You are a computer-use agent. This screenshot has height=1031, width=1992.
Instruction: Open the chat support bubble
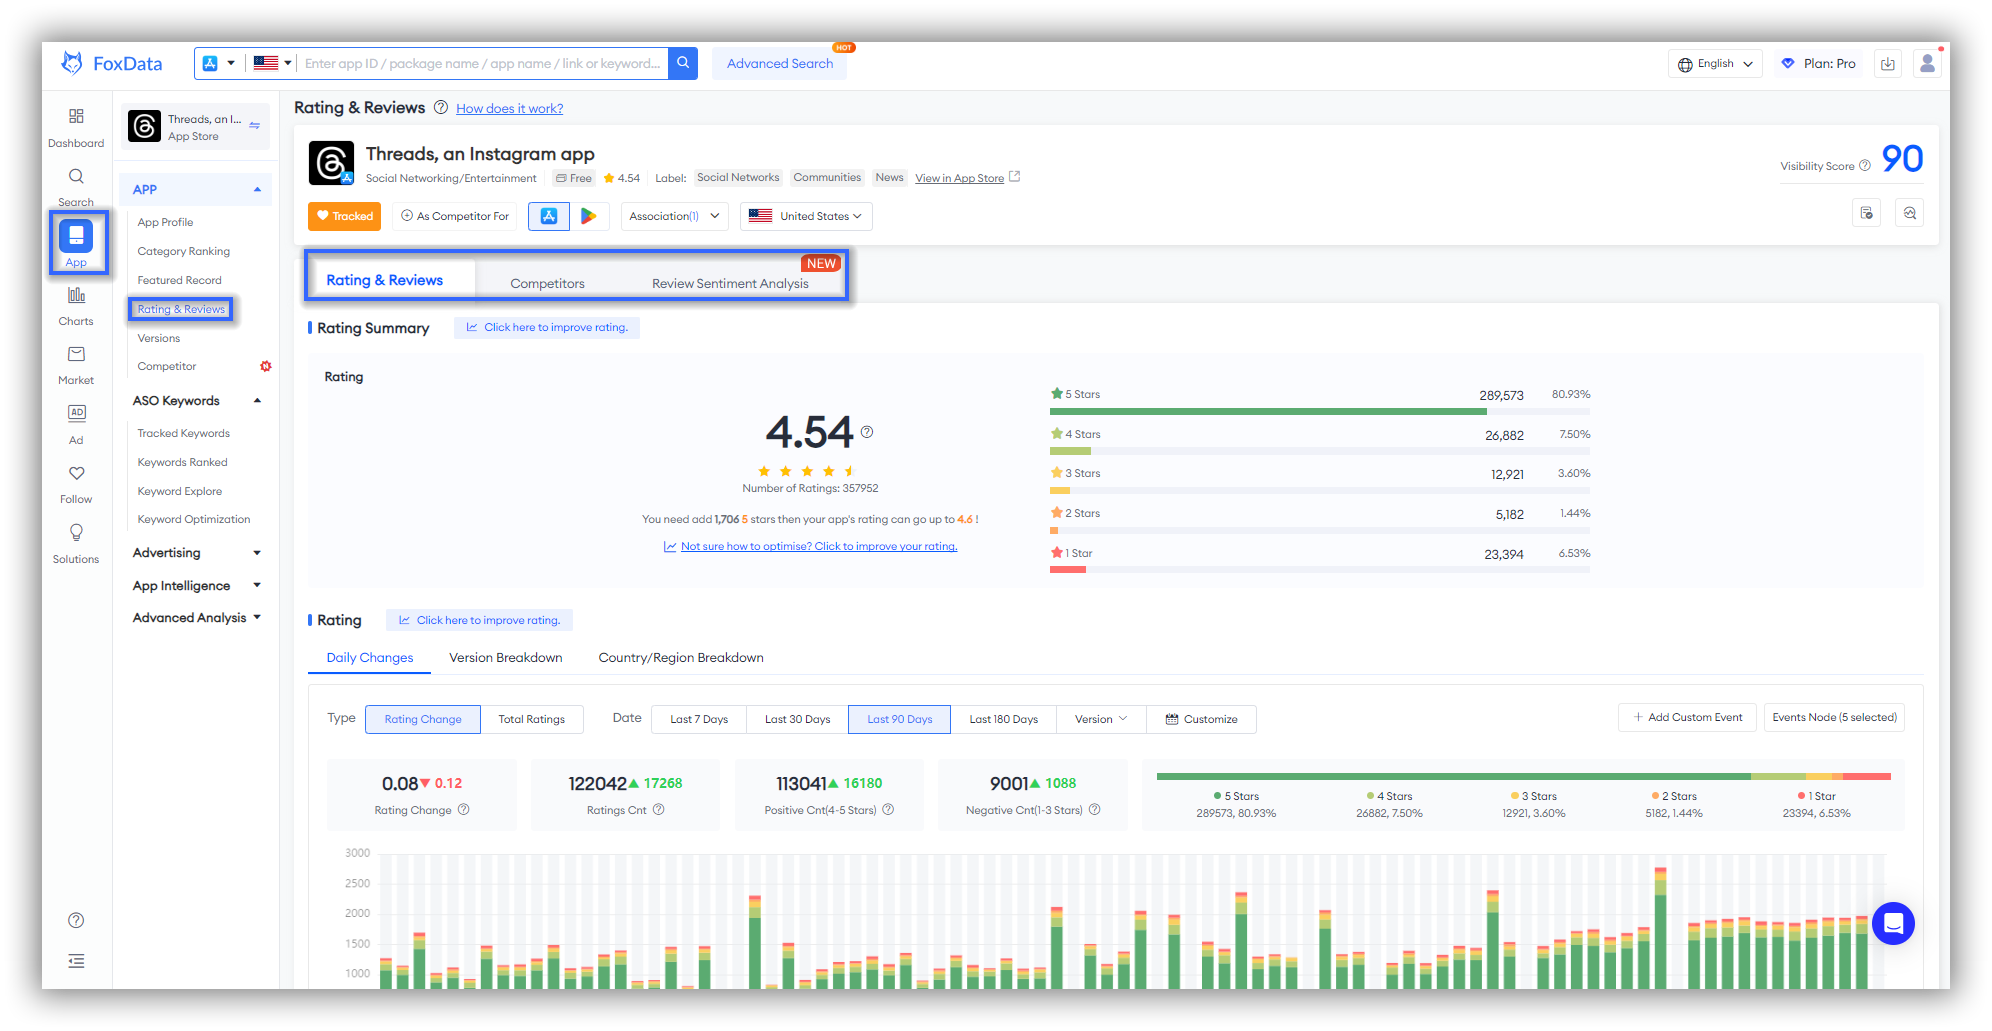point(1893,923)
